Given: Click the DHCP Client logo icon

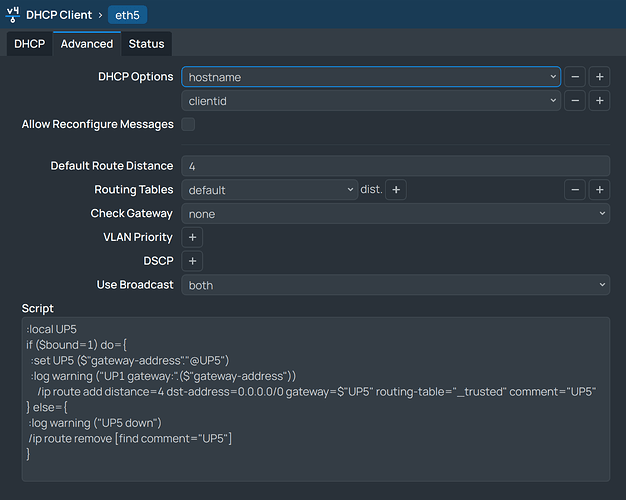Looking at the screenshot, I should click(13, 15).
